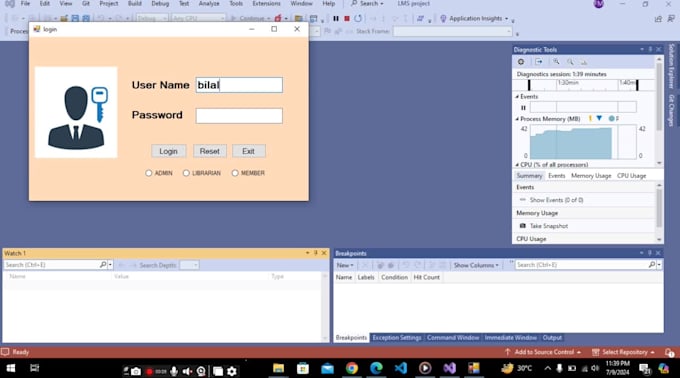Click the Condition column header in Breakpoints
The width and height of the screenshot is (680, 378).
pos(394,277)
